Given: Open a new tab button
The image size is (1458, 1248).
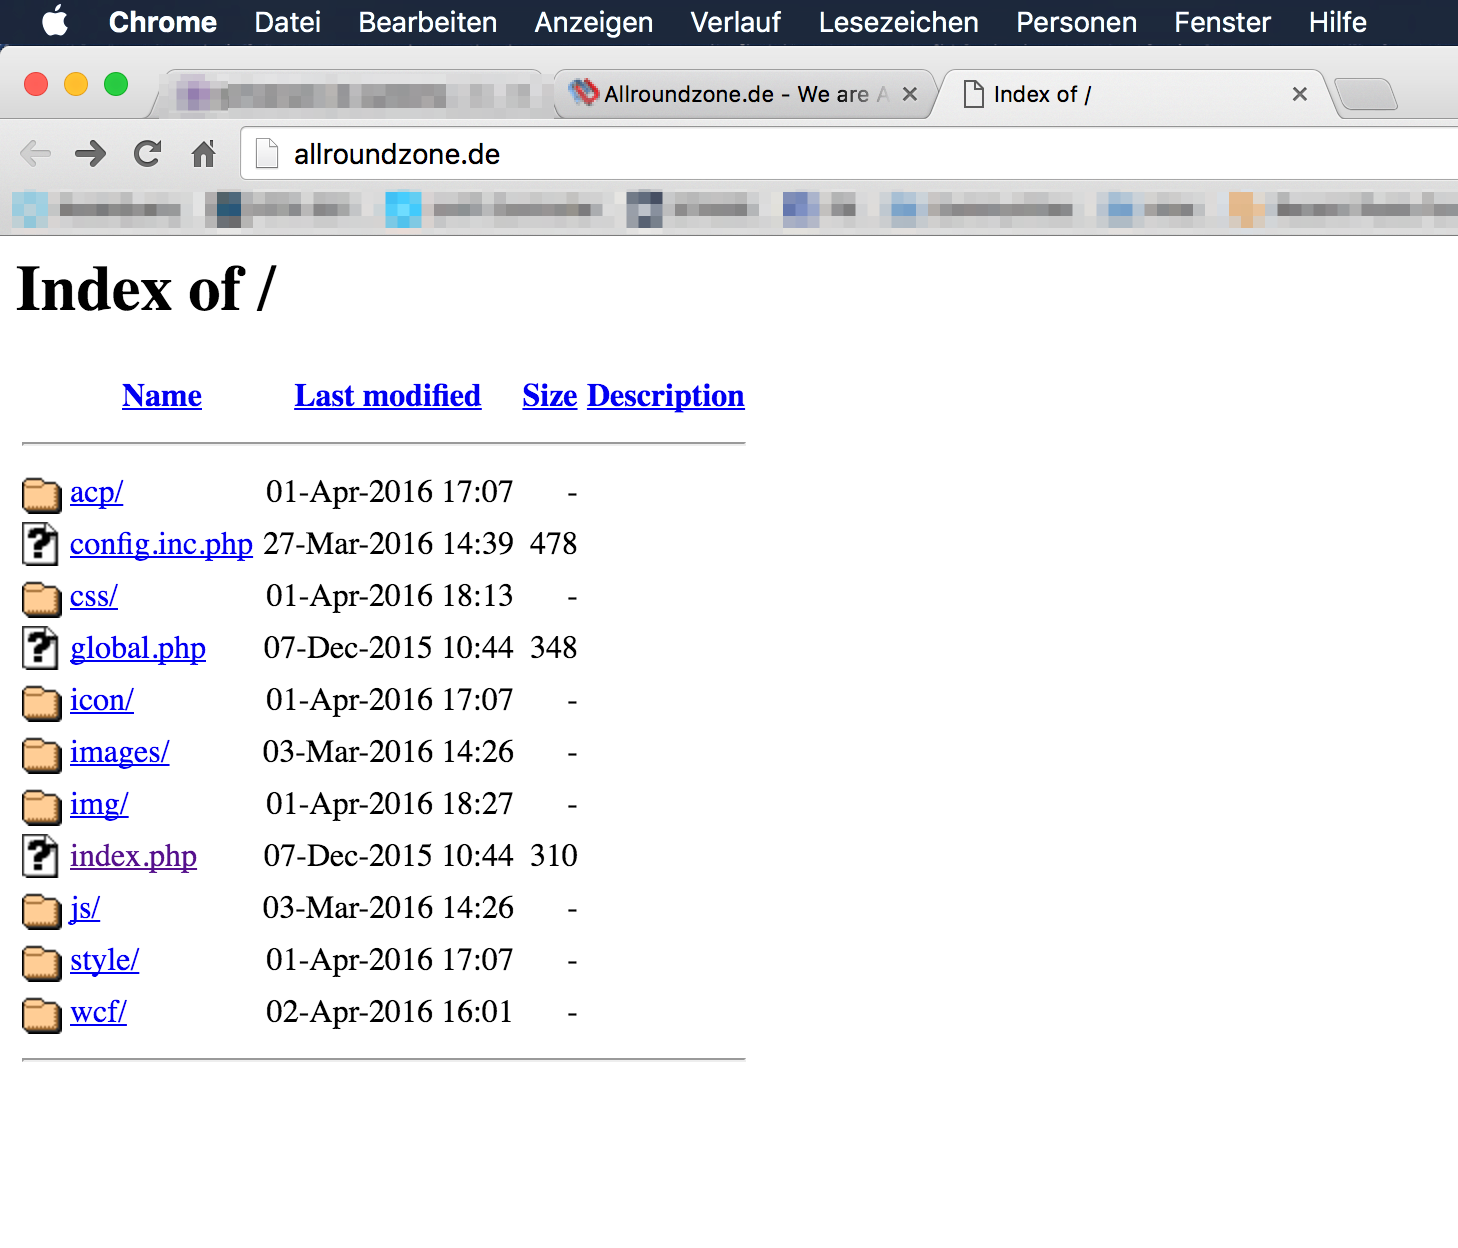Looking at the screenshot, I should 1365,95.
